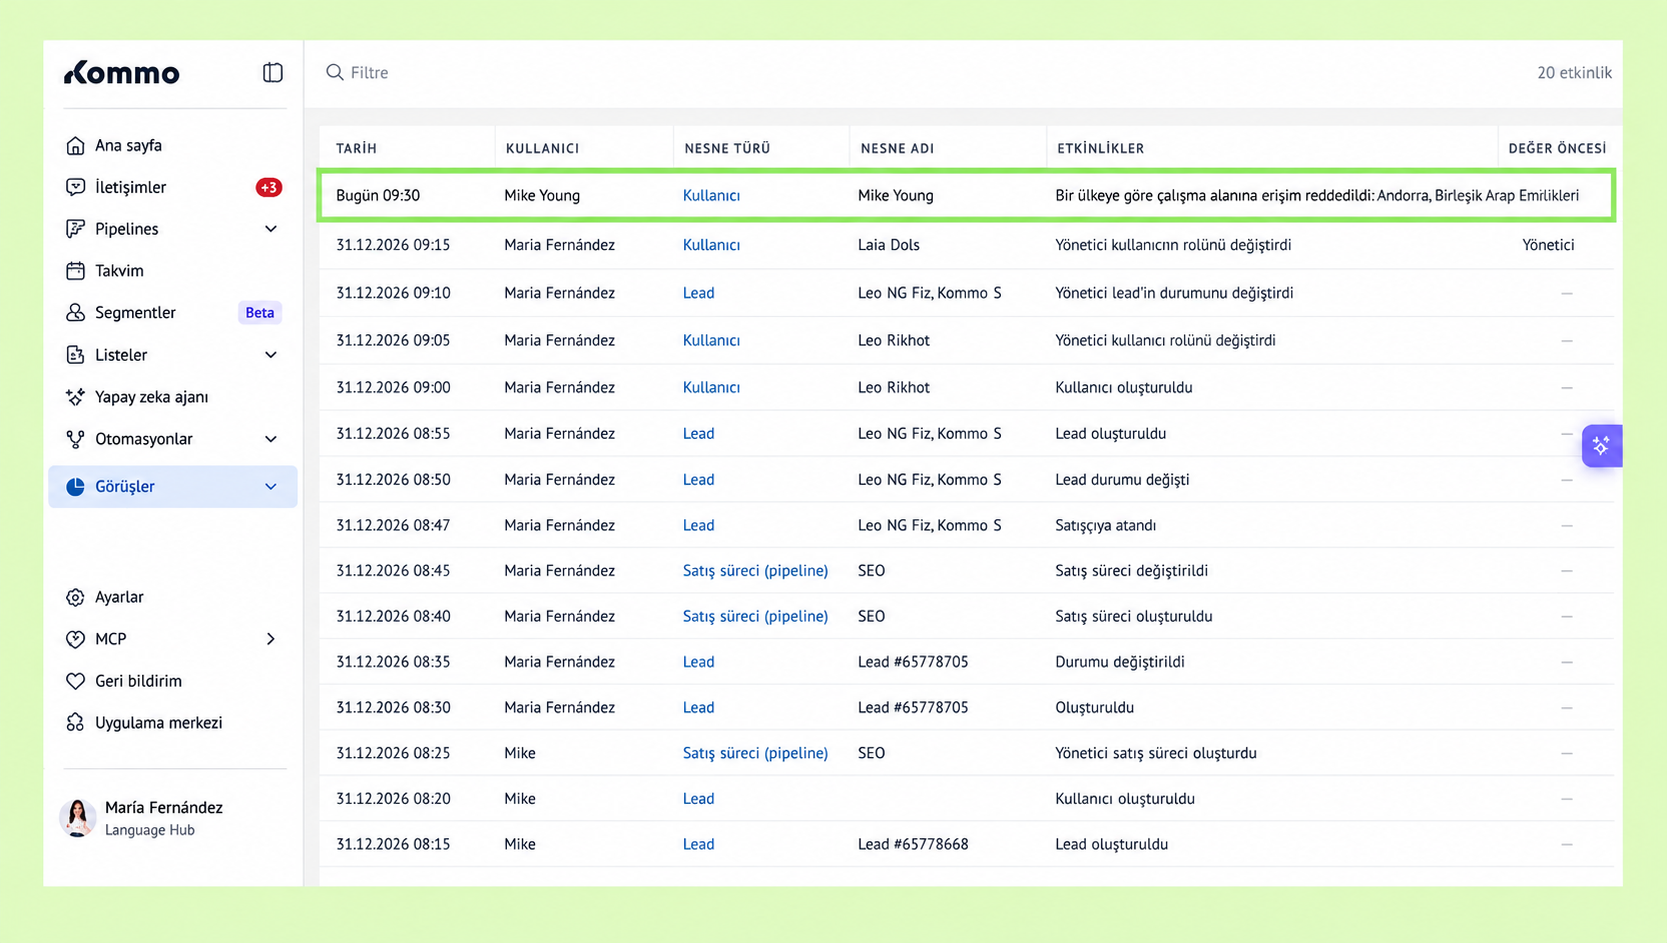
Task: Open the Takvim calendar icon
Action: pos(75,271)
